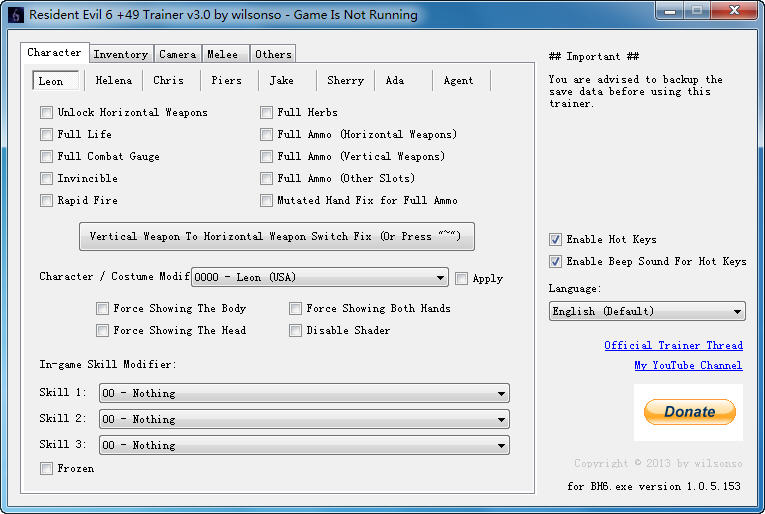Choose the Leon character sub-tab

55,81
